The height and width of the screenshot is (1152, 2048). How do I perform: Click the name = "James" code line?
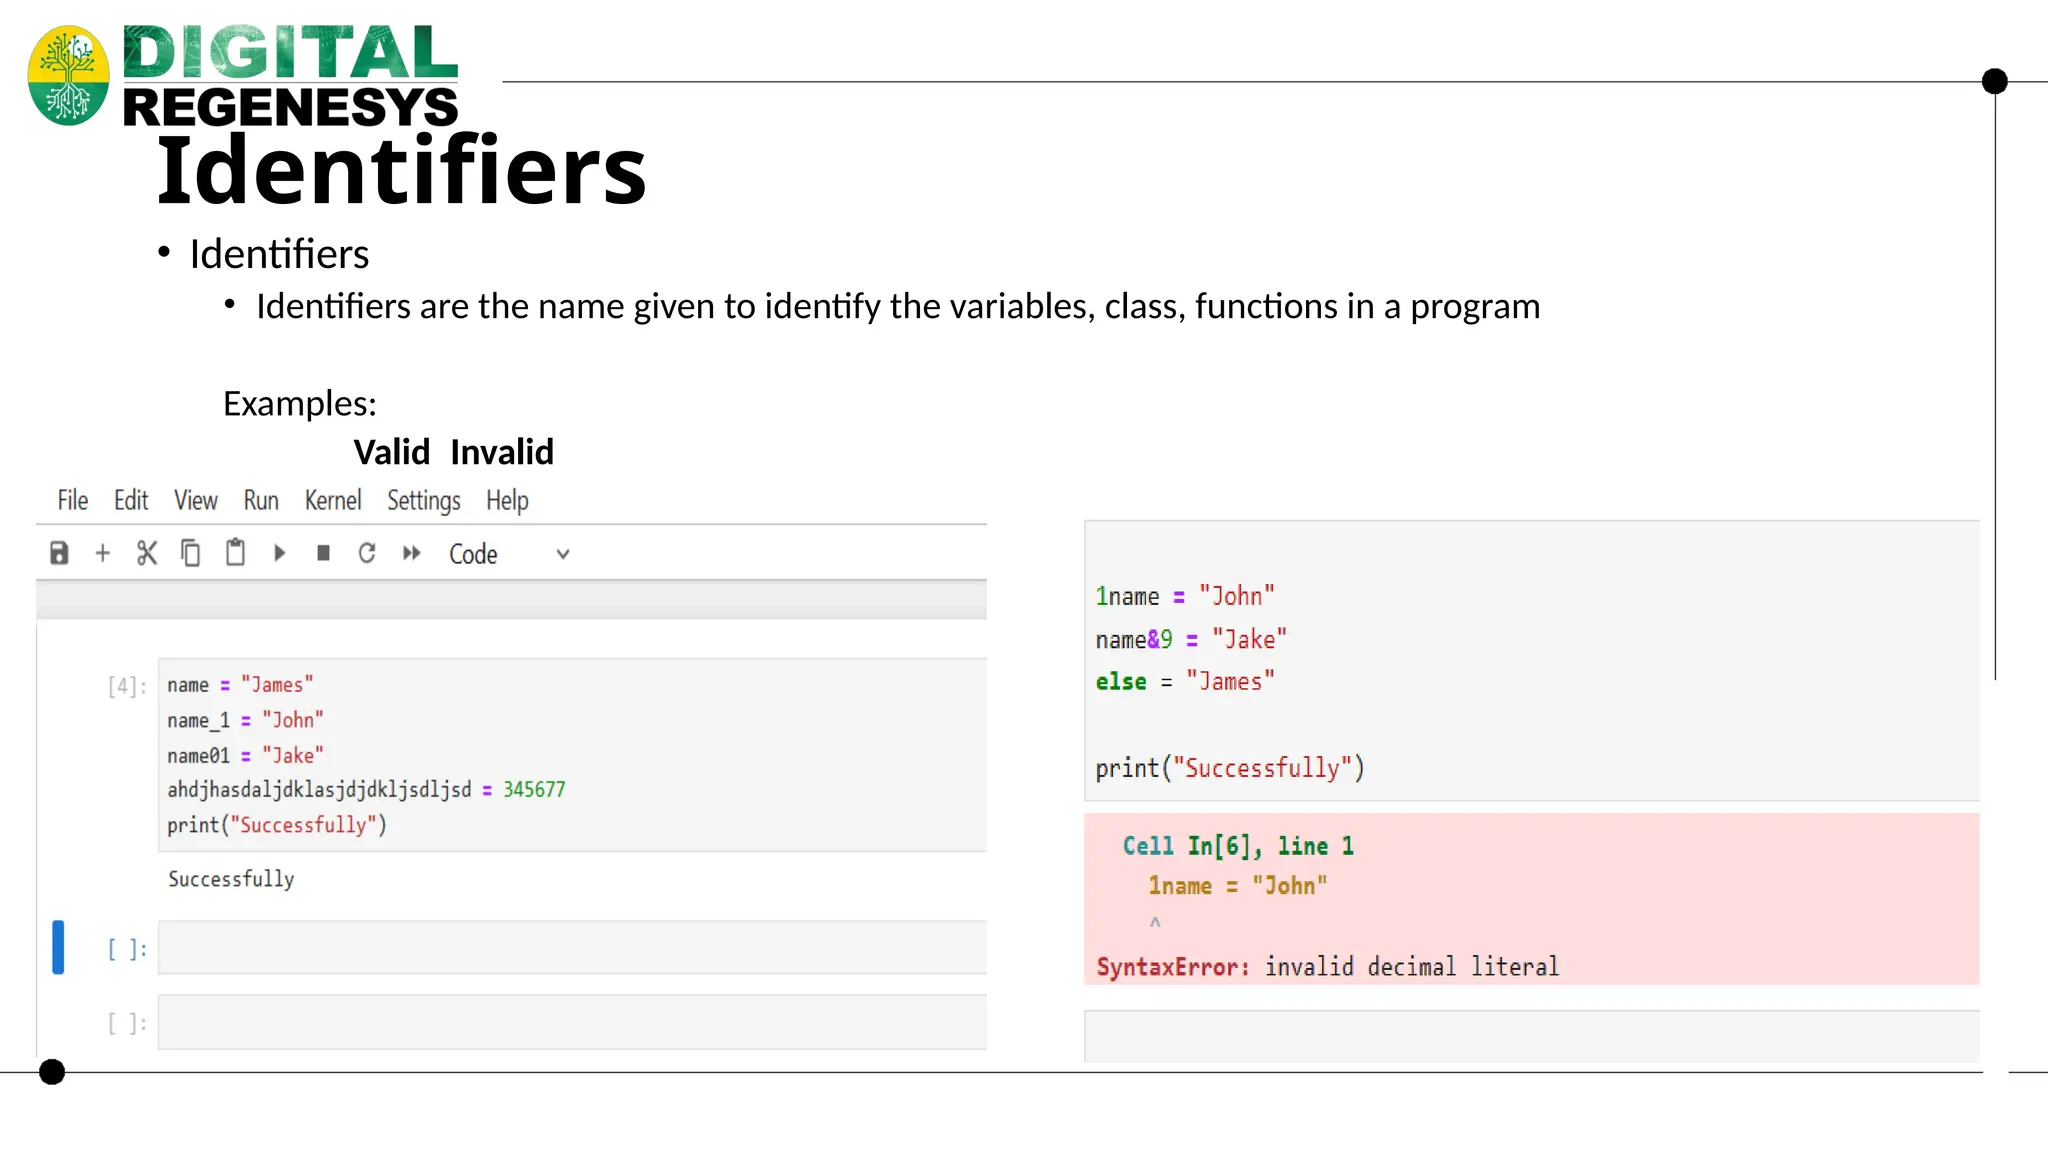coord(240,685)
